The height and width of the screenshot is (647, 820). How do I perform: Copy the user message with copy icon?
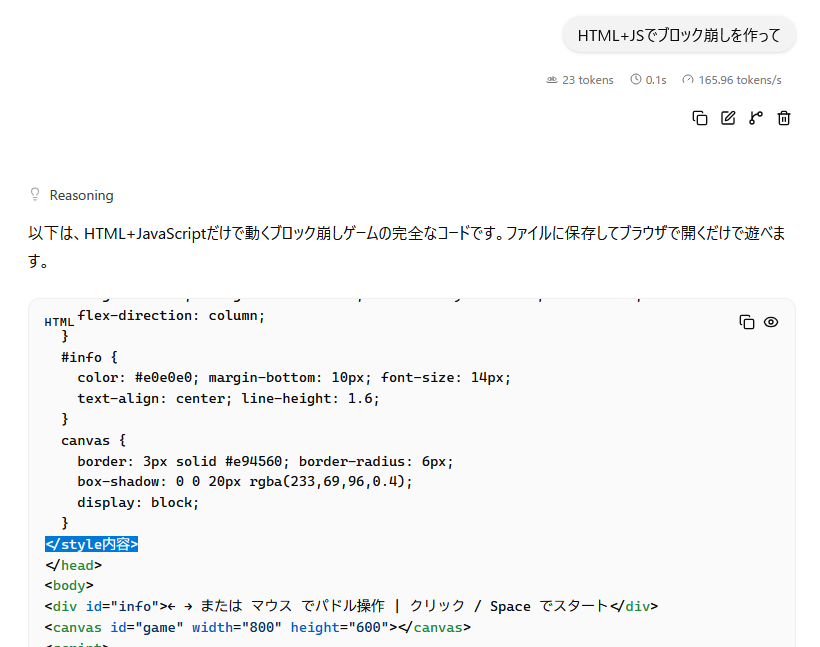700,118
